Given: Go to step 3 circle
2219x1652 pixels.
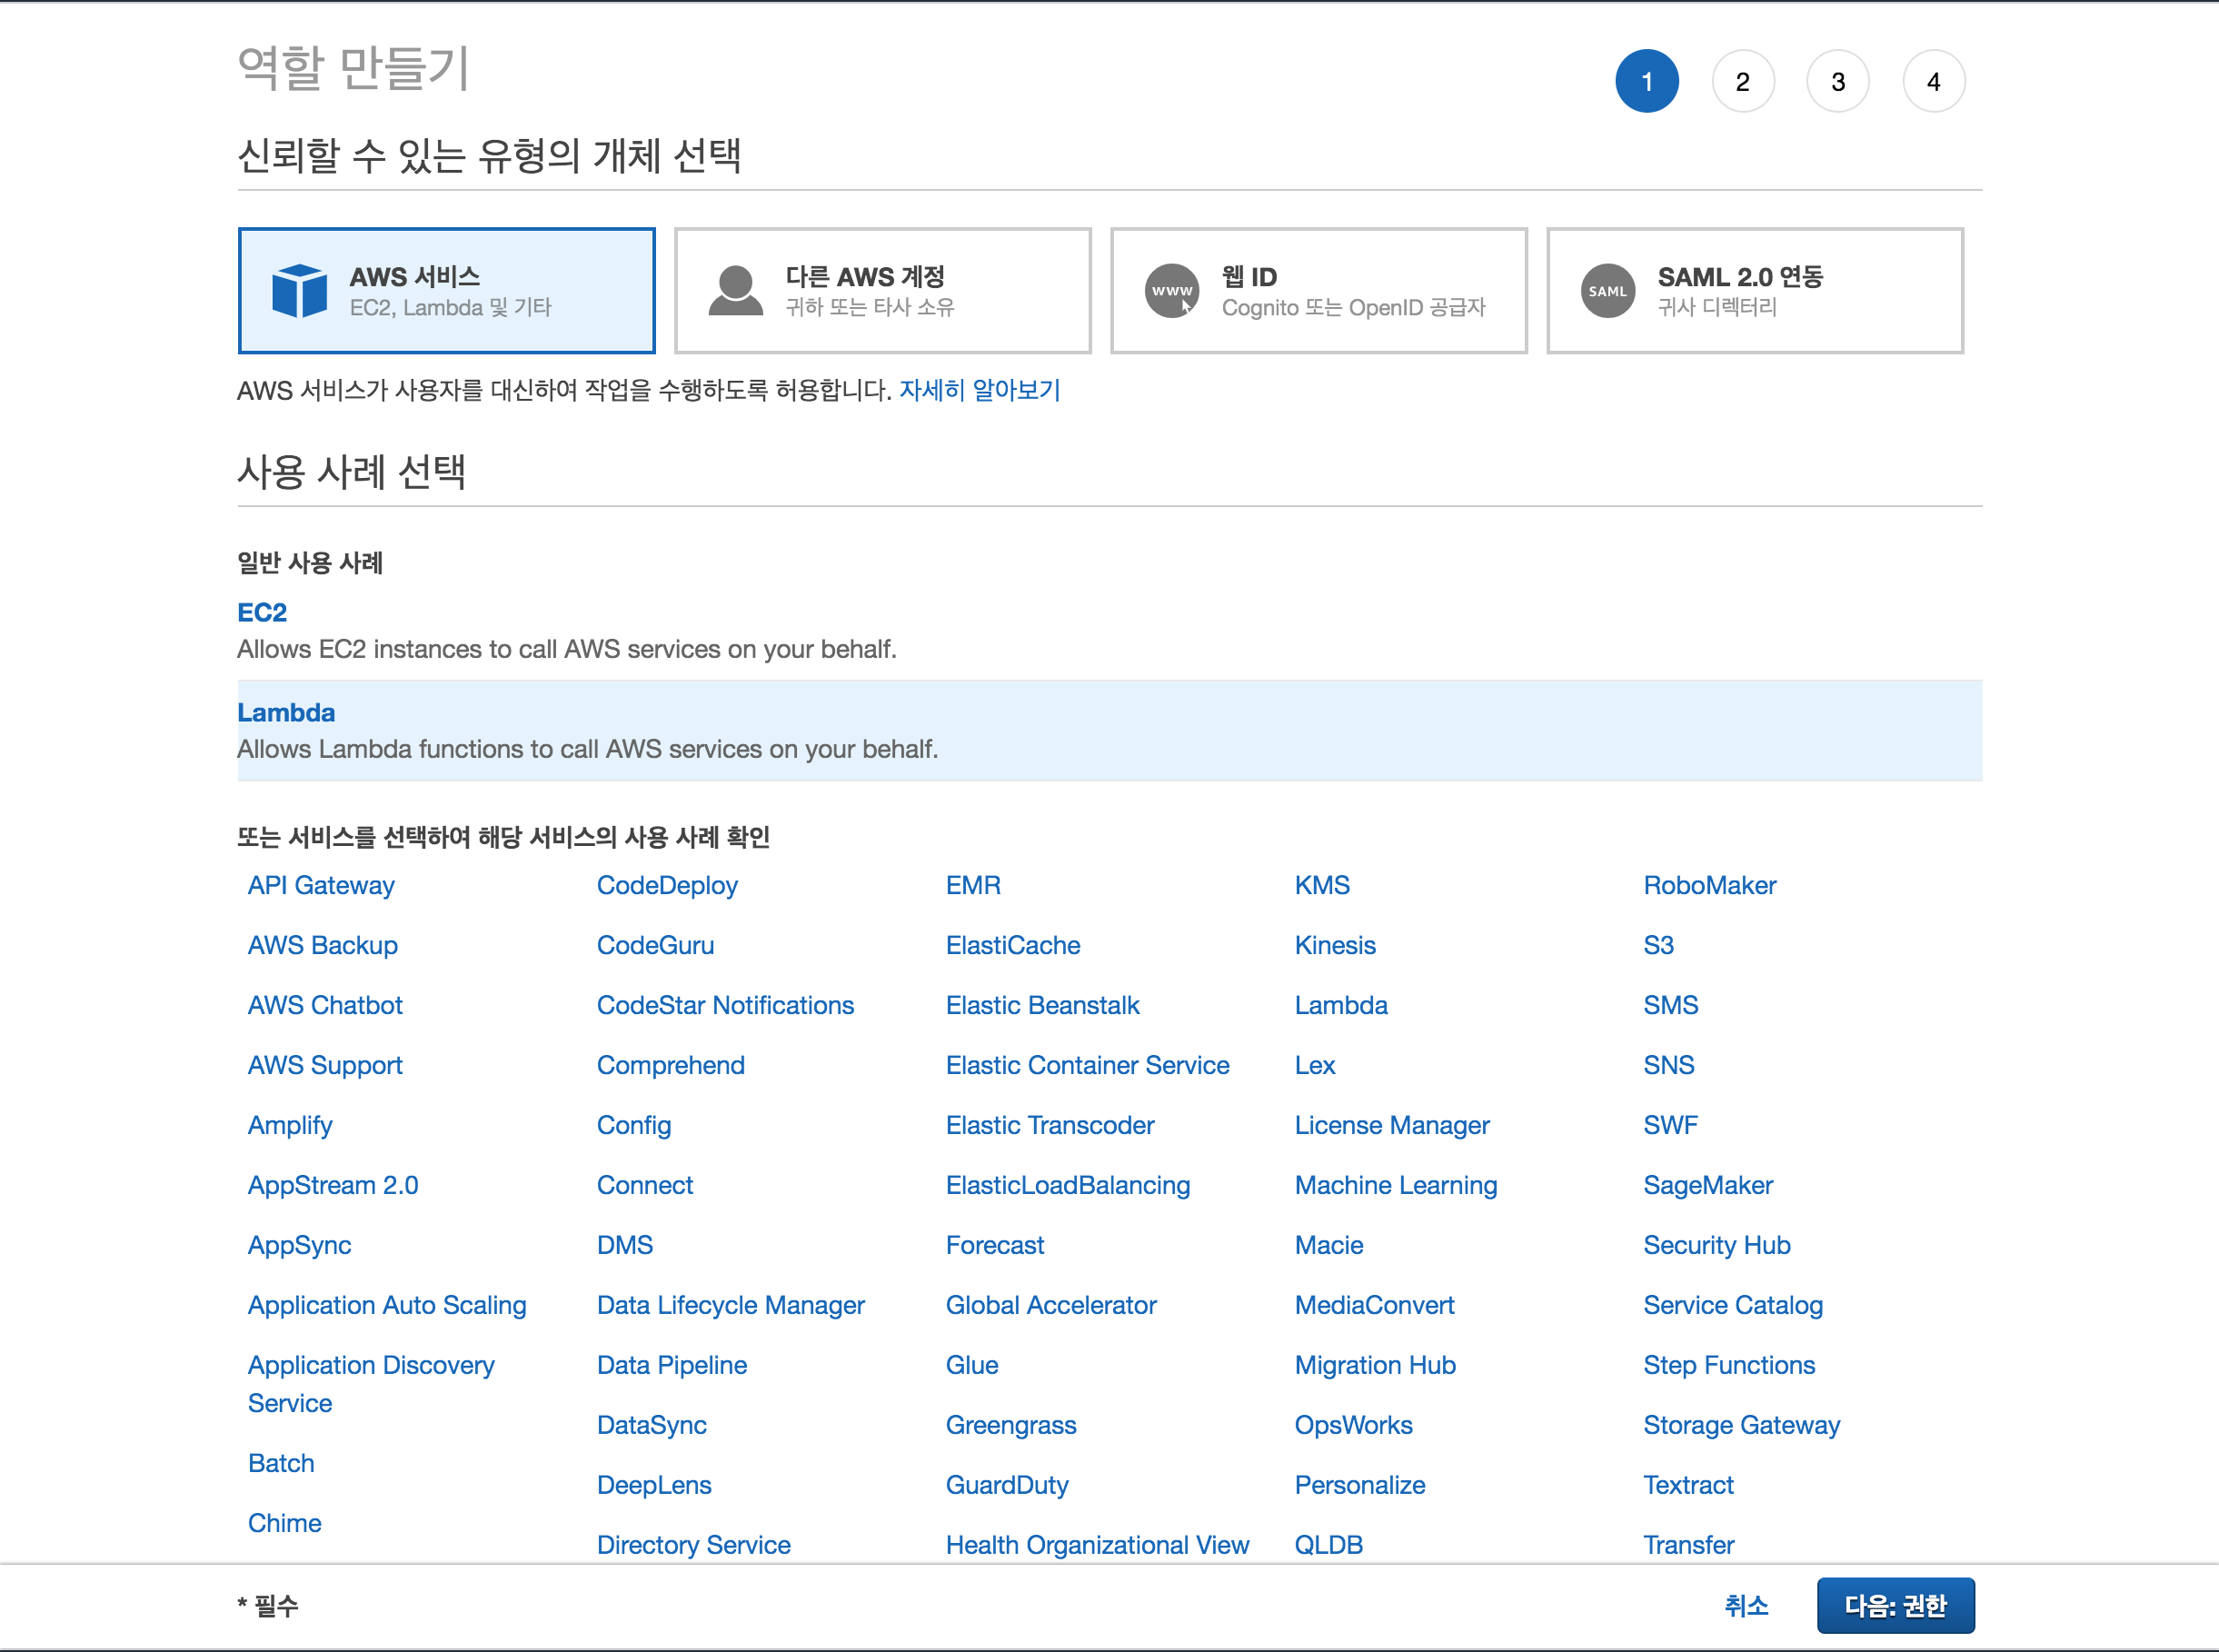Looking at the screenshot, I should coord(1837,82).
